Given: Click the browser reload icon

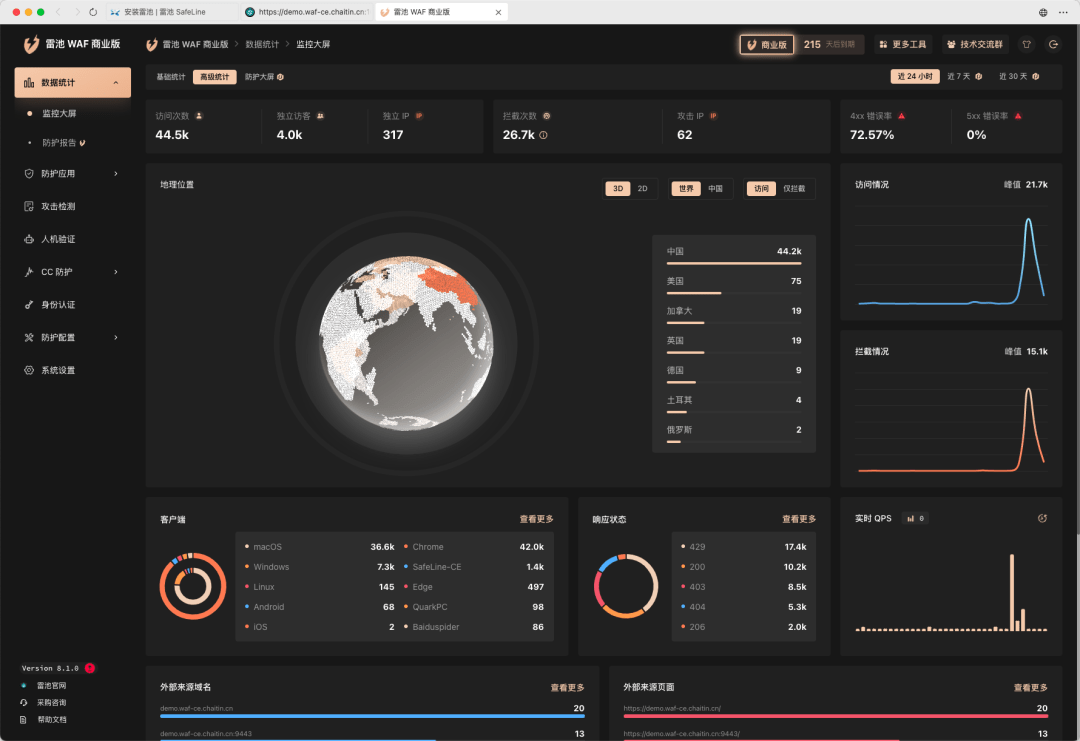Looking at the screenshot, I should coord(93,12).
